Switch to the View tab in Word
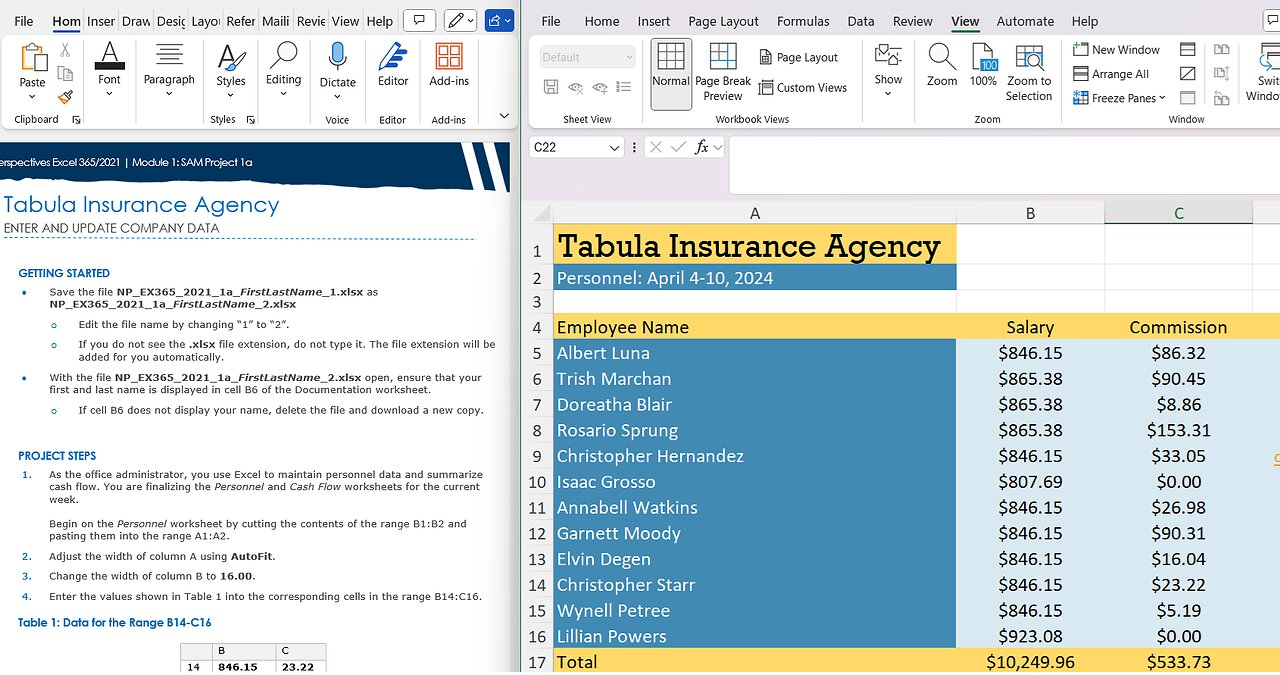The image size is (1280, 675). [345, 21]
